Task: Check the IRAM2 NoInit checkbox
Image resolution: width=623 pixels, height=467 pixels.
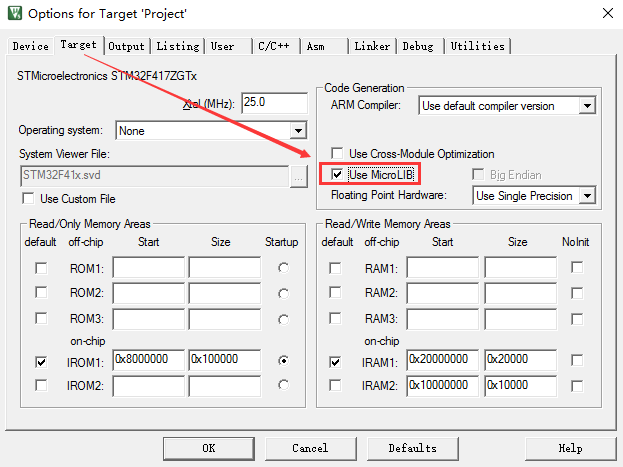Action: 577,386
